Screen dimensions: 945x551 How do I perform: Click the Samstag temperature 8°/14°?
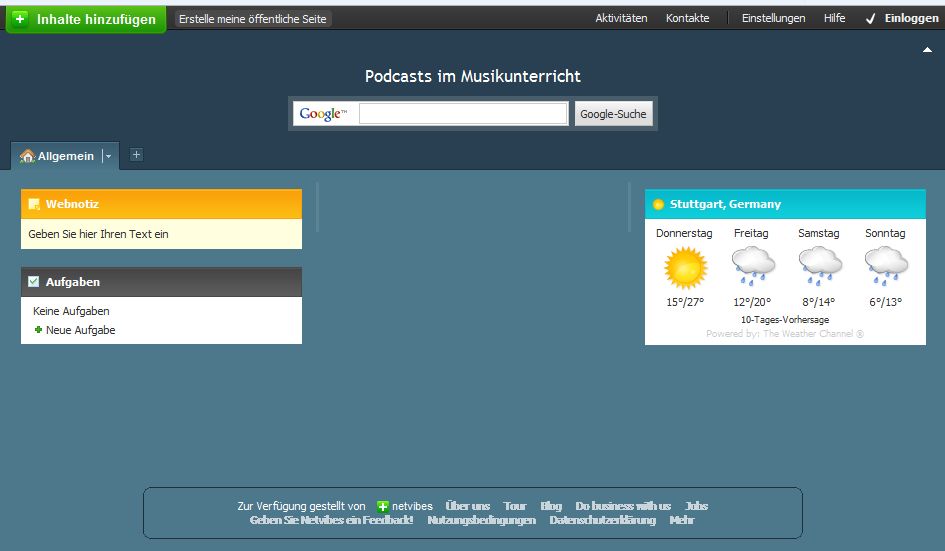pos(818,302)
